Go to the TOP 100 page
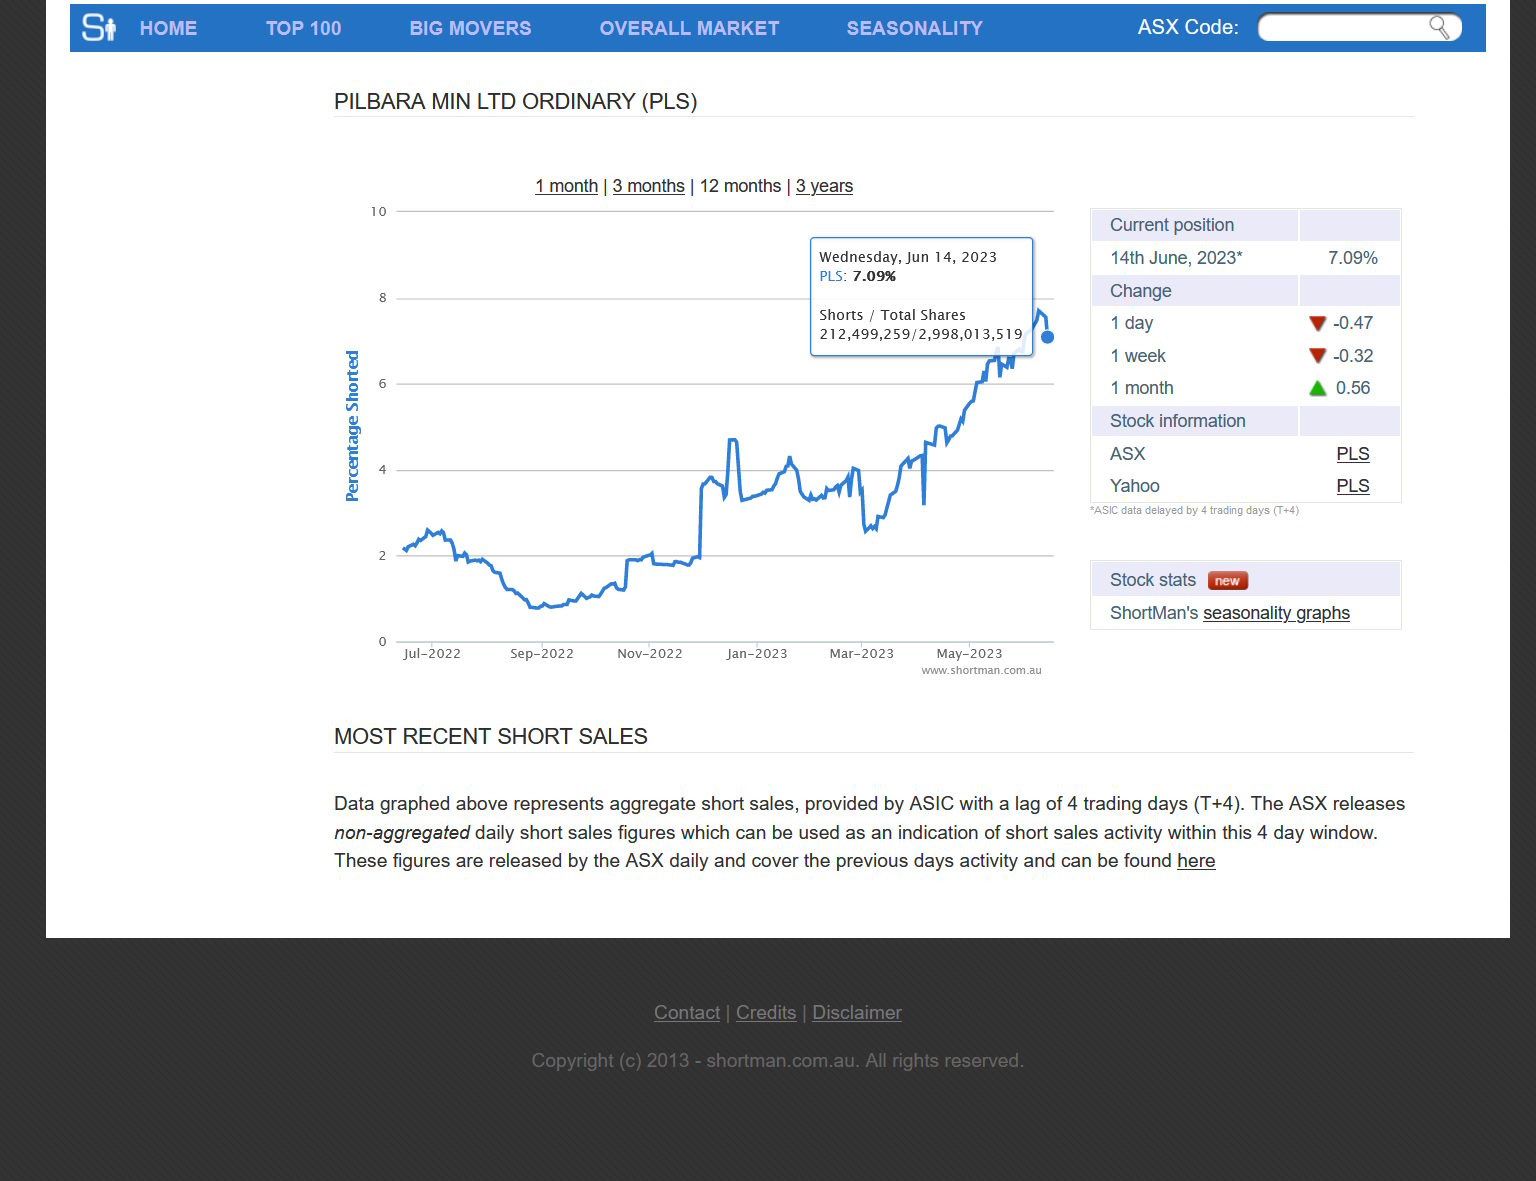Screen dimensions: 1536x1181 (x=303, y=28)
